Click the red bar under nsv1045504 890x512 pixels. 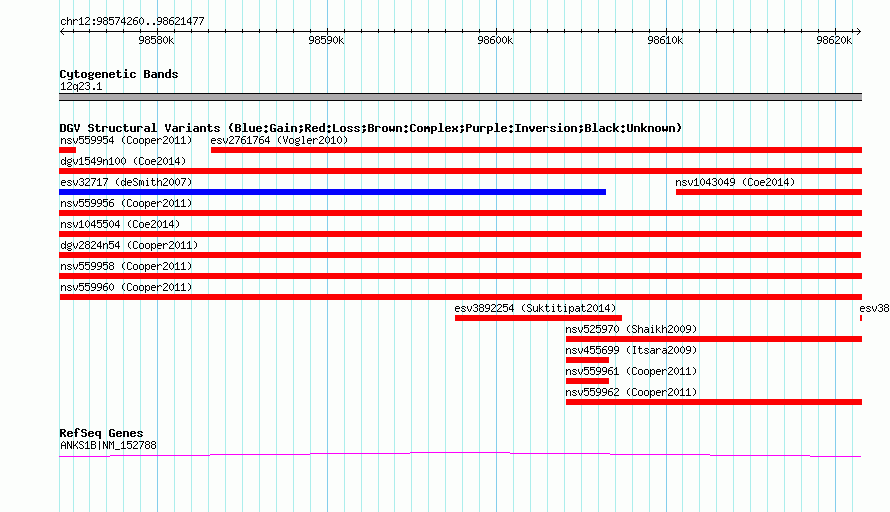click(461, 234)
